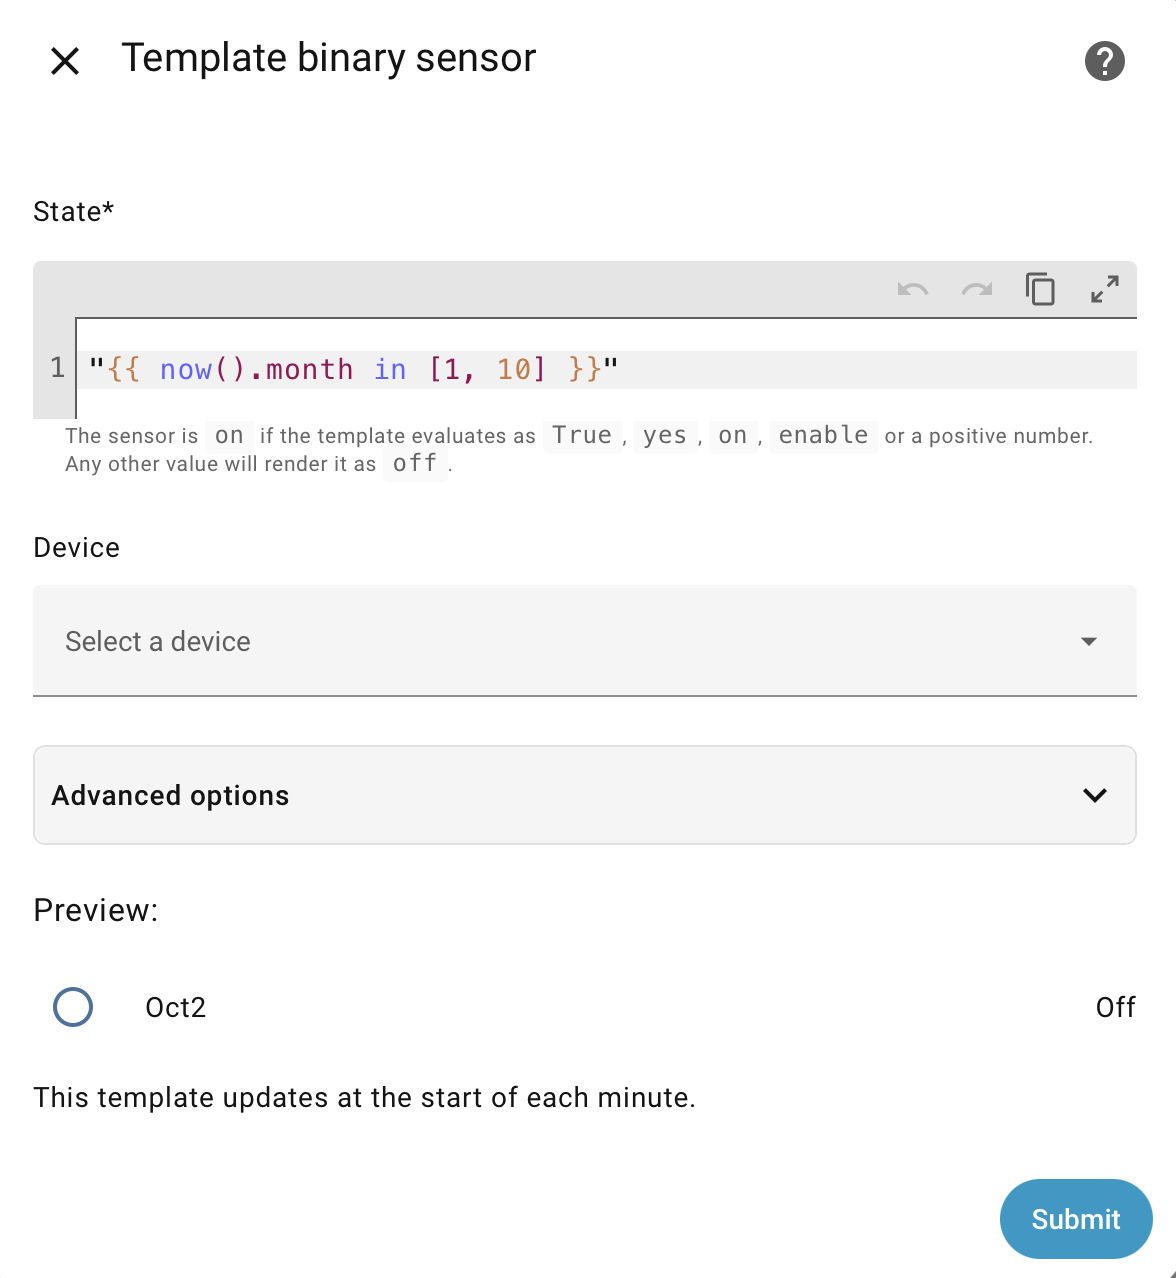Click the Off state in preview
This screenshot has width=1176, height=1278.
point(1115,1007)
